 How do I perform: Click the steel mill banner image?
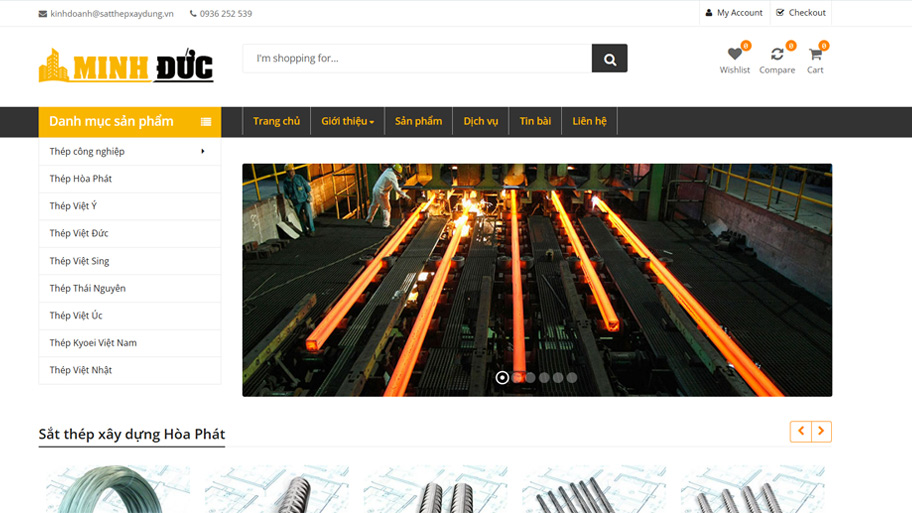537,280
